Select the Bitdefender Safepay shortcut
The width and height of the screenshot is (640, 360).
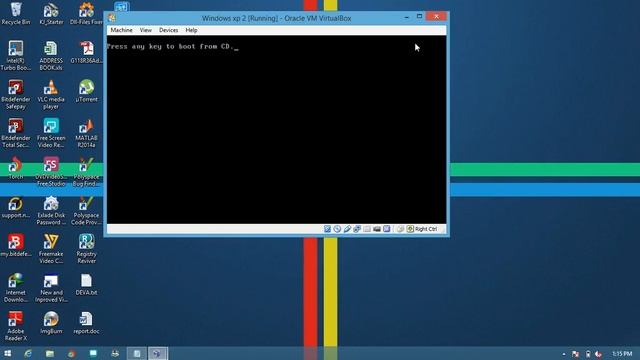pos(16,95)
